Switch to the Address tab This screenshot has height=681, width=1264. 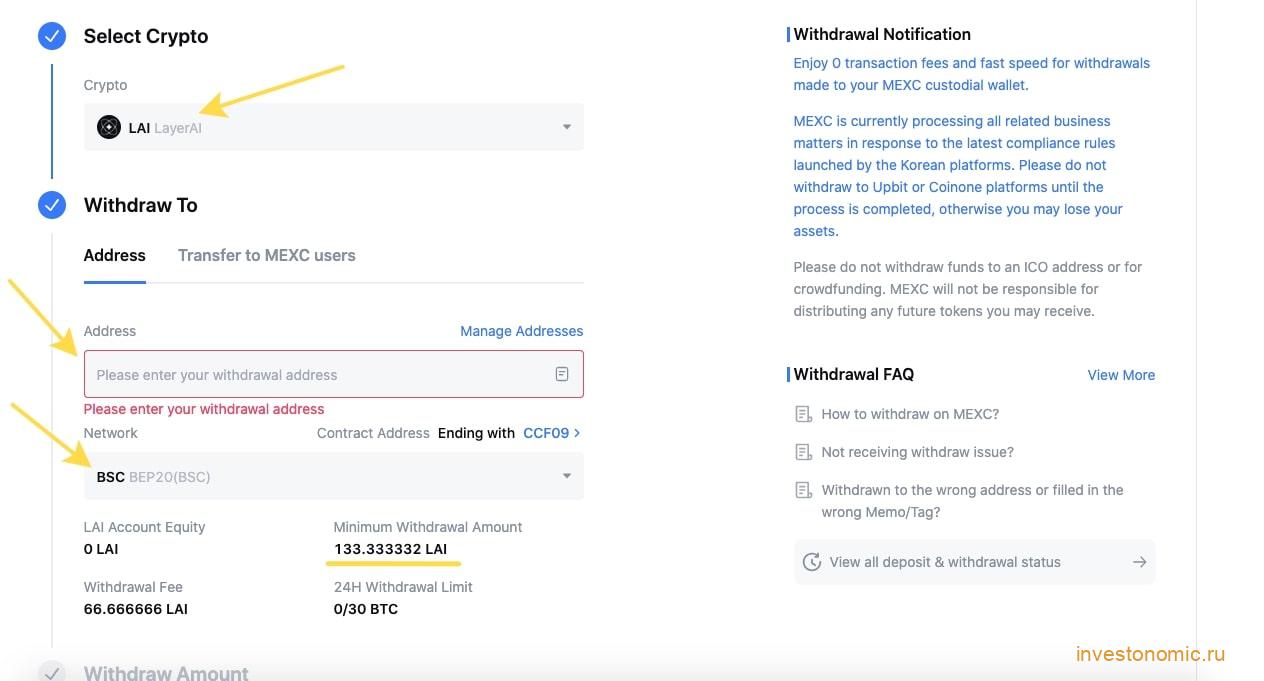point(115,255)
